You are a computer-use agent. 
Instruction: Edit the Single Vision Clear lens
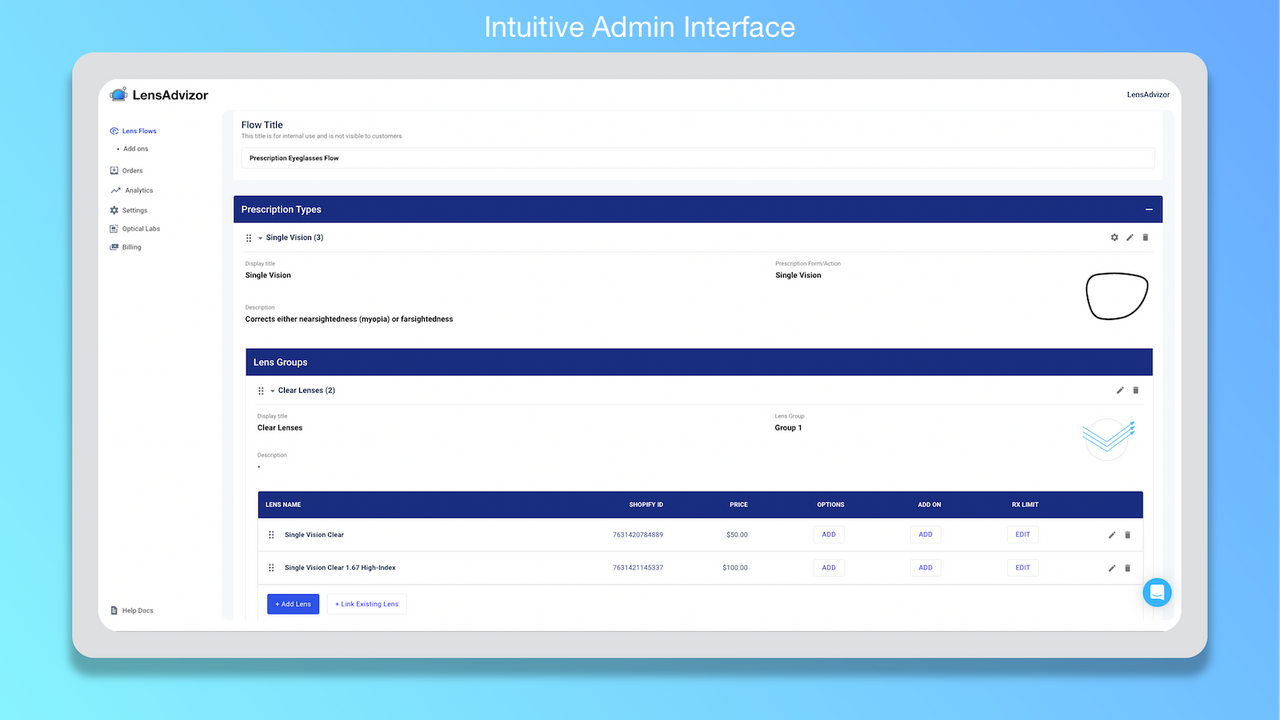pos(1112,535)
